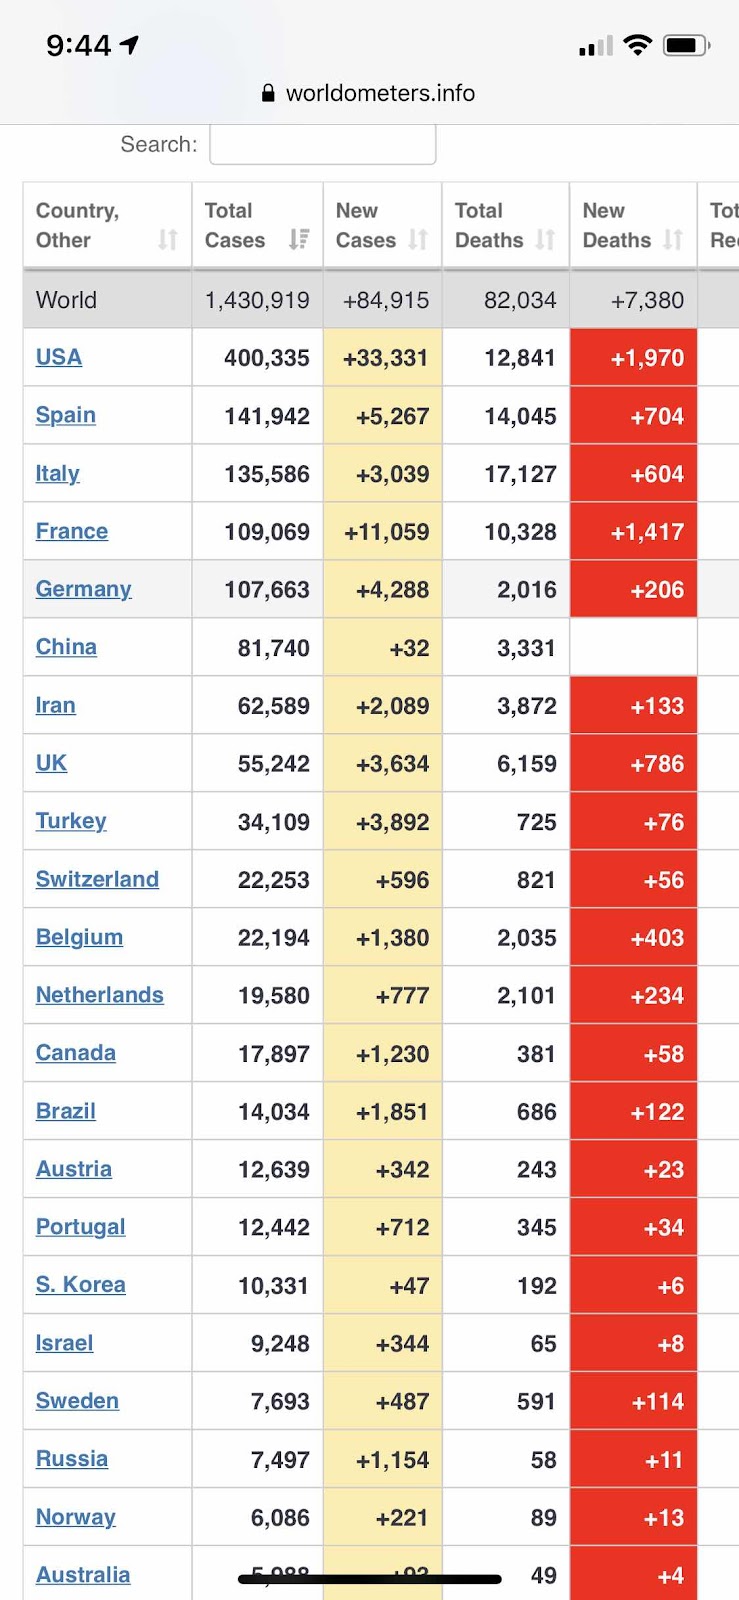Screen dimensions: 739x1600
Task: Open the Switzerland country link
Action: tap(97, 879)
